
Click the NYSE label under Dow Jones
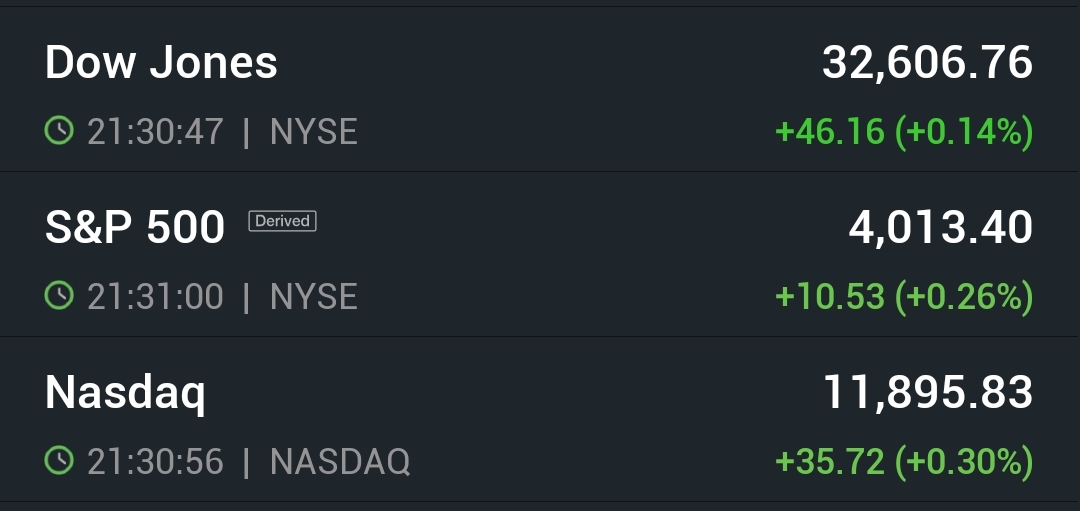(x=313, y=132)
